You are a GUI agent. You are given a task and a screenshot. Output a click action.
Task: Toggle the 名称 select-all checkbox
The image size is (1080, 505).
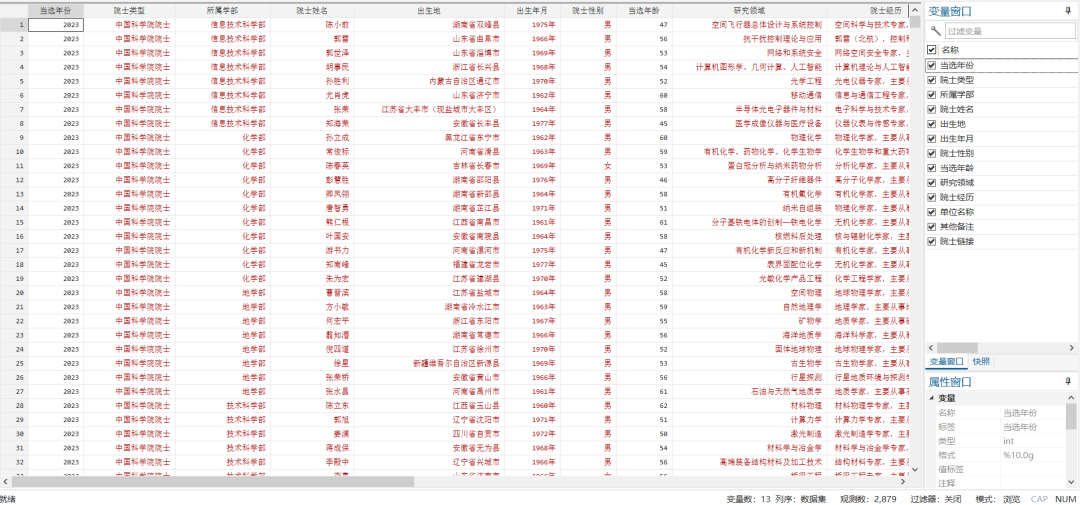pyautogui.click(x=932, y=50)
